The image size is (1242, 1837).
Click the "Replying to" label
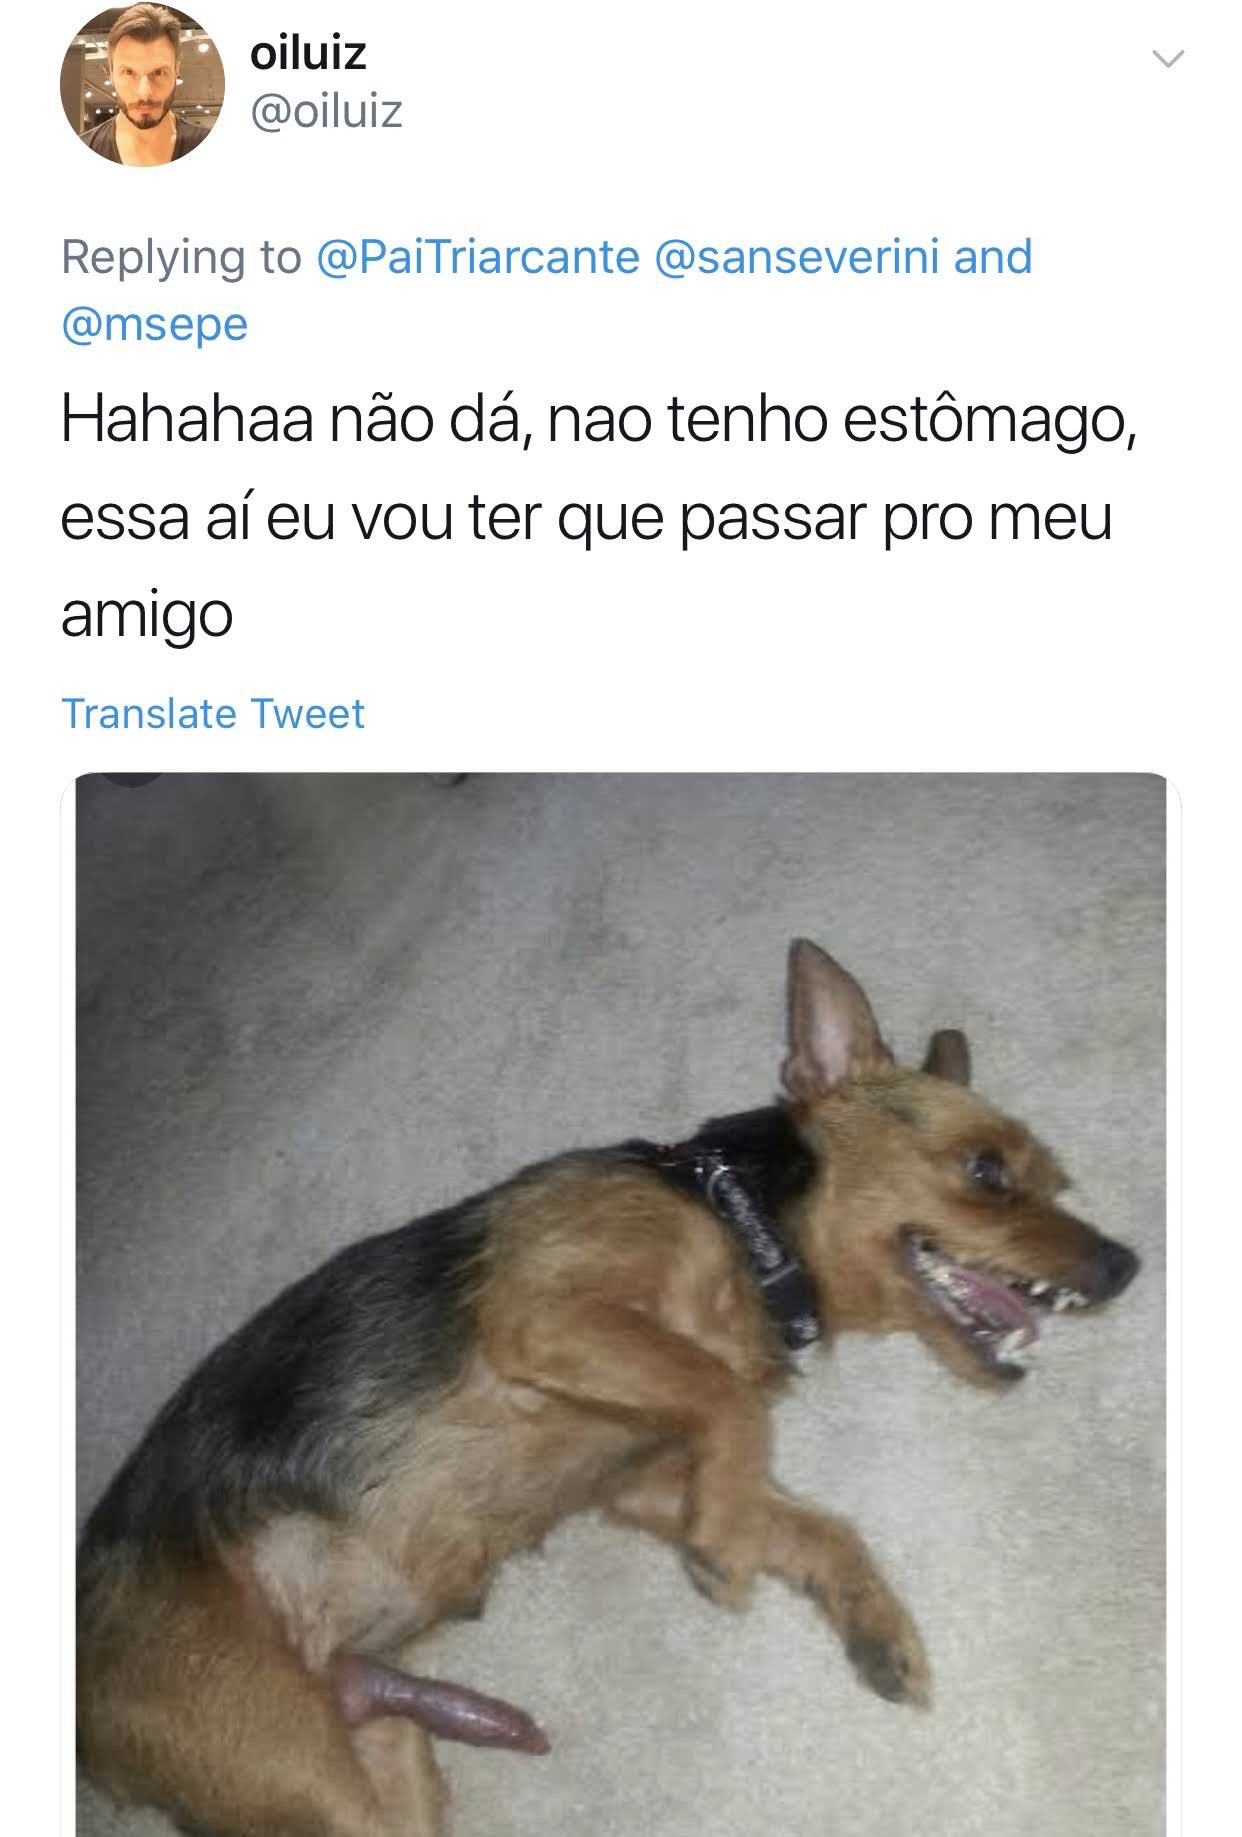[181, 257]
